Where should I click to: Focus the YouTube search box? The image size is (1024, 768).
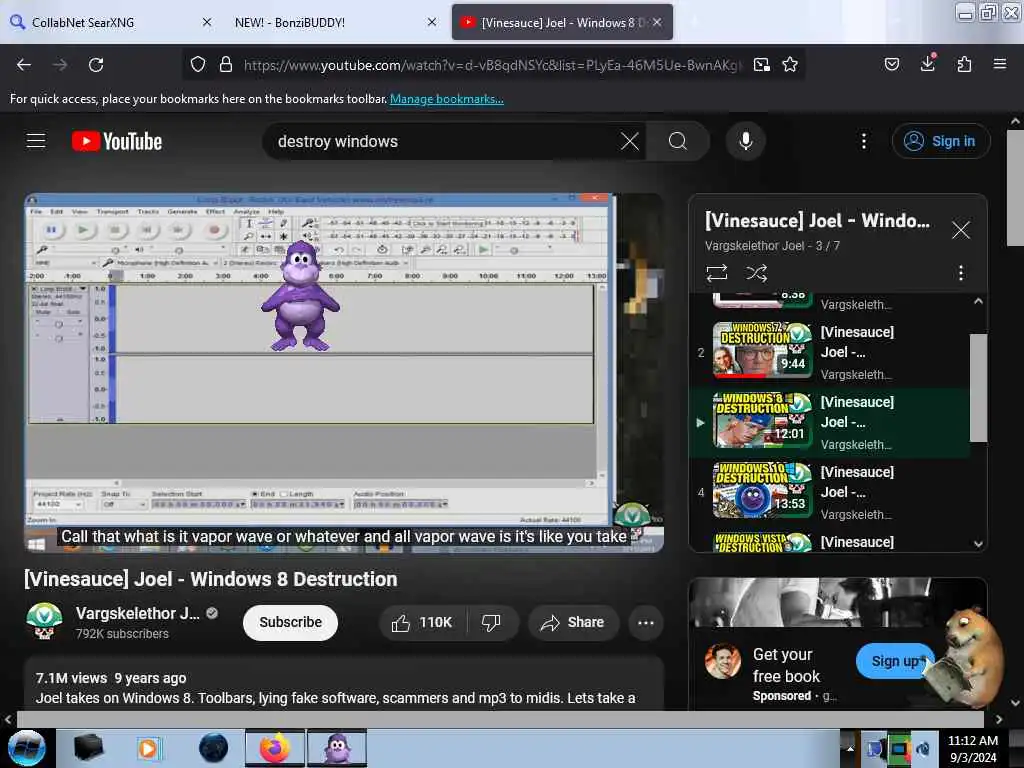pos(444,141)
